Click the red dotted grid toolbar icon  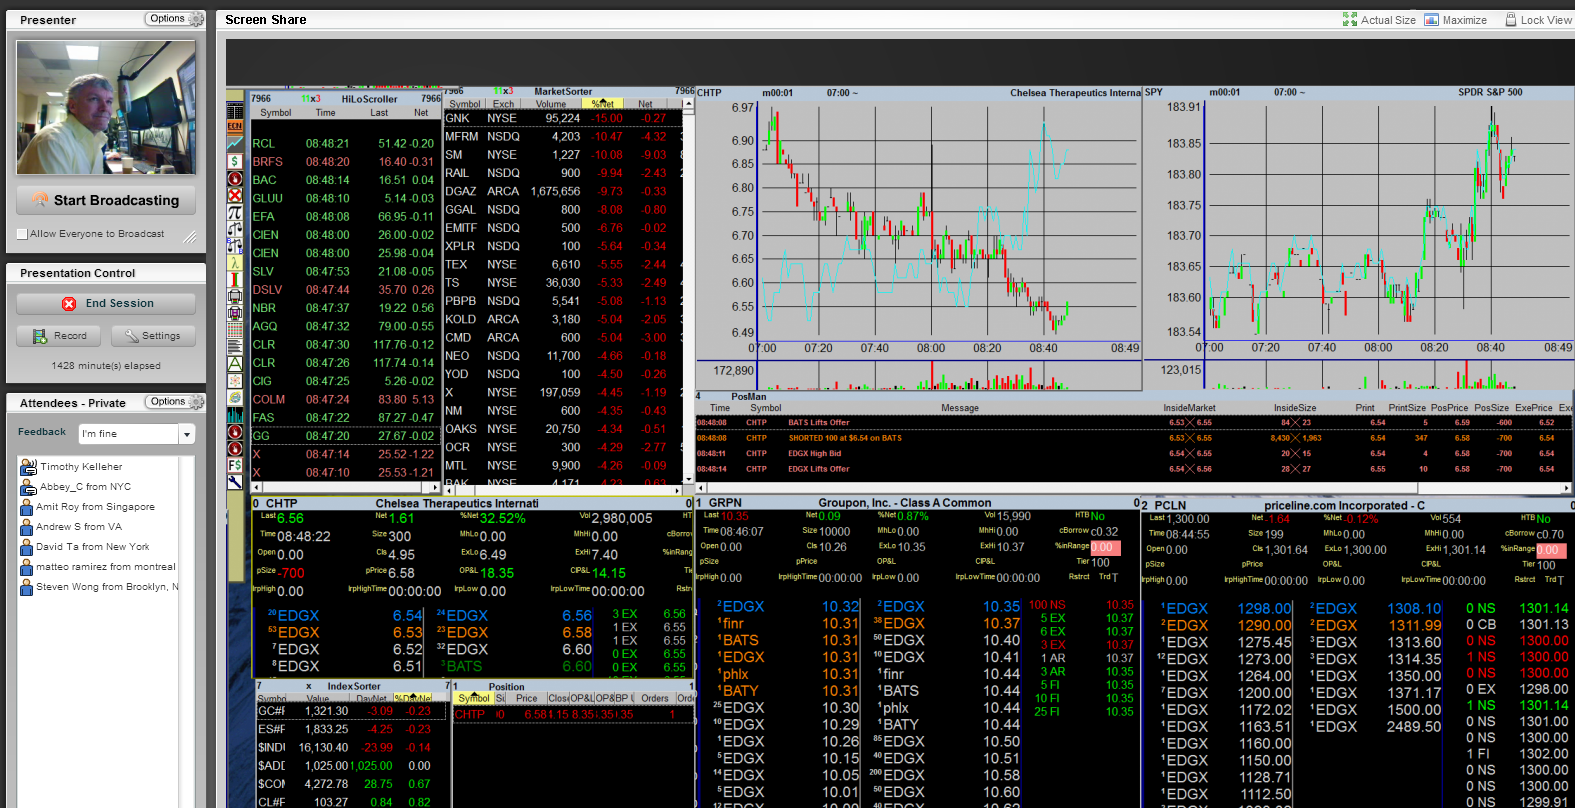[x=235, y=329]
